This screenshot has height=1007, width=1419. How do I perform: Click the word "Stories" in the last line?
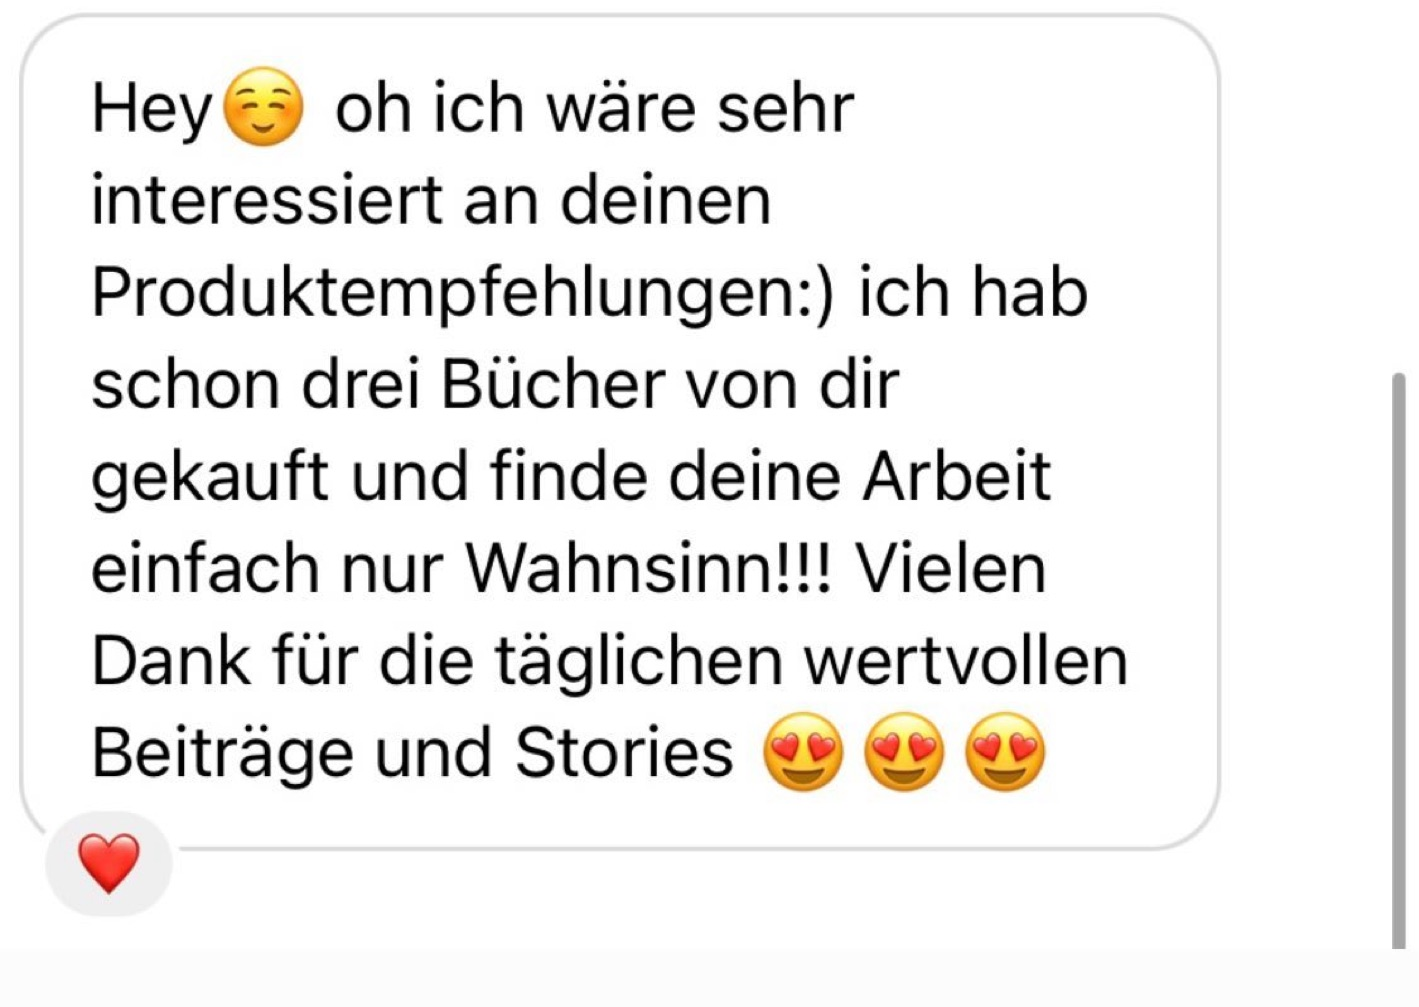coord(624,752)
